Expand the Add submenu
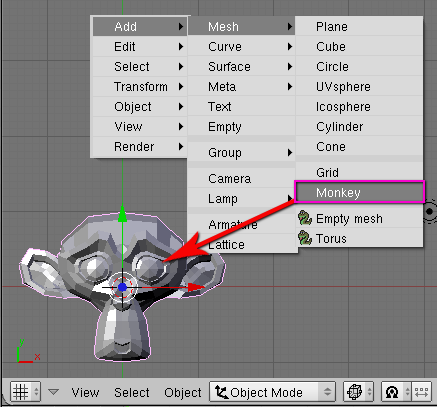Viewport: 437px width, 407px height. click(x=140, y=26)
